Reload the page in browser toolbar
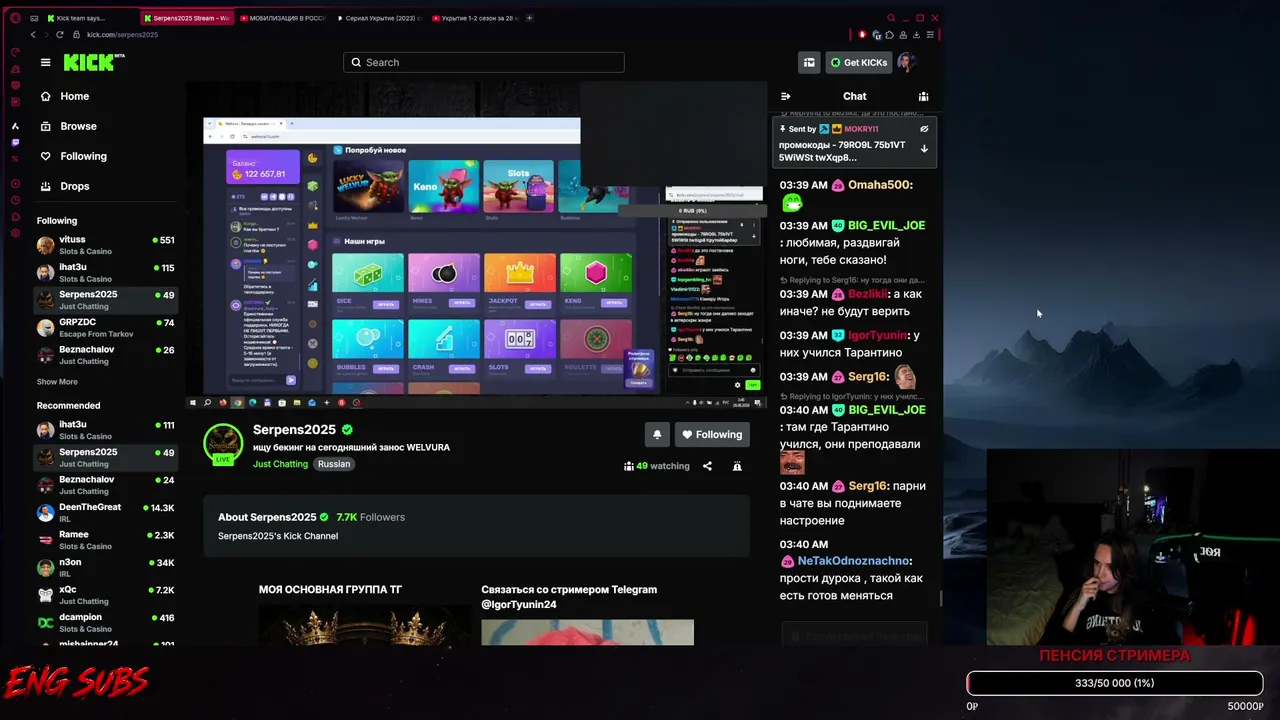 click(60, 35)
